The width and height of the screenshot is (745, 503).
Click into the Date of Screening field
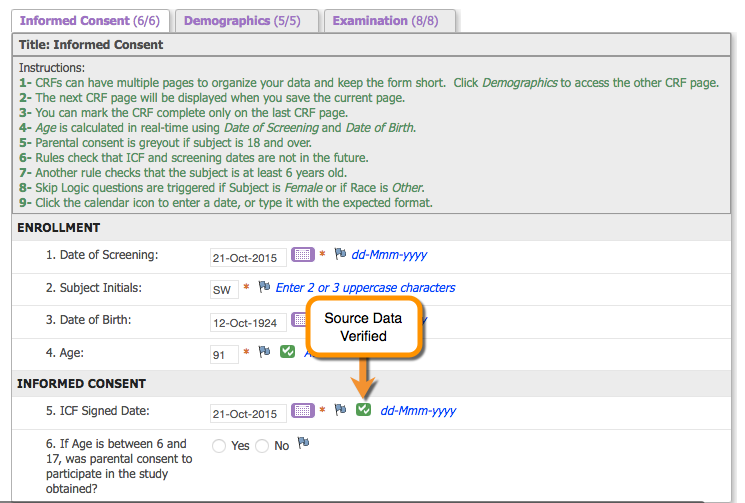(247, 257)
